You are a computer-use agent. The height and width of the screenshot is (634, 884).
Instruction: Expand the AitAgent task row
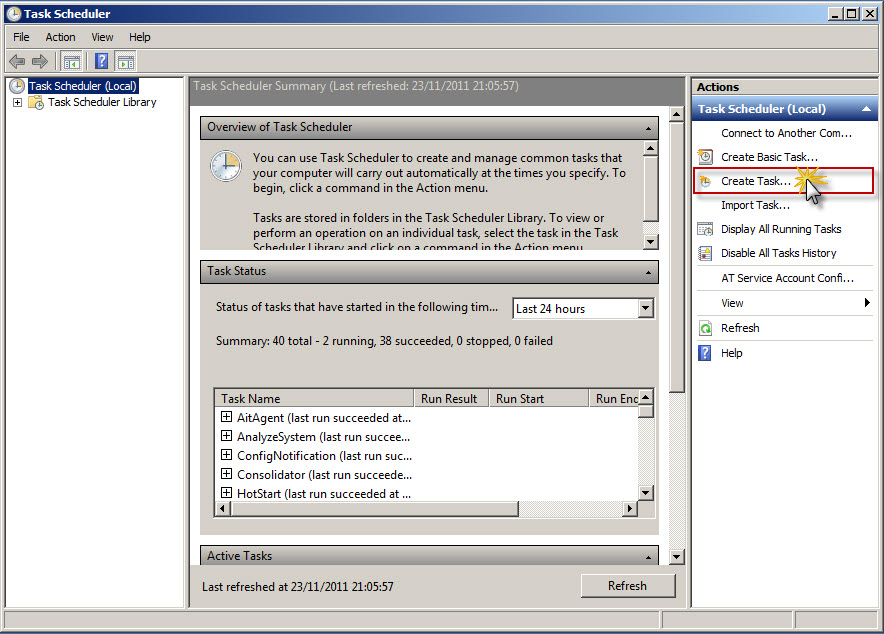(x=226, y=416)
